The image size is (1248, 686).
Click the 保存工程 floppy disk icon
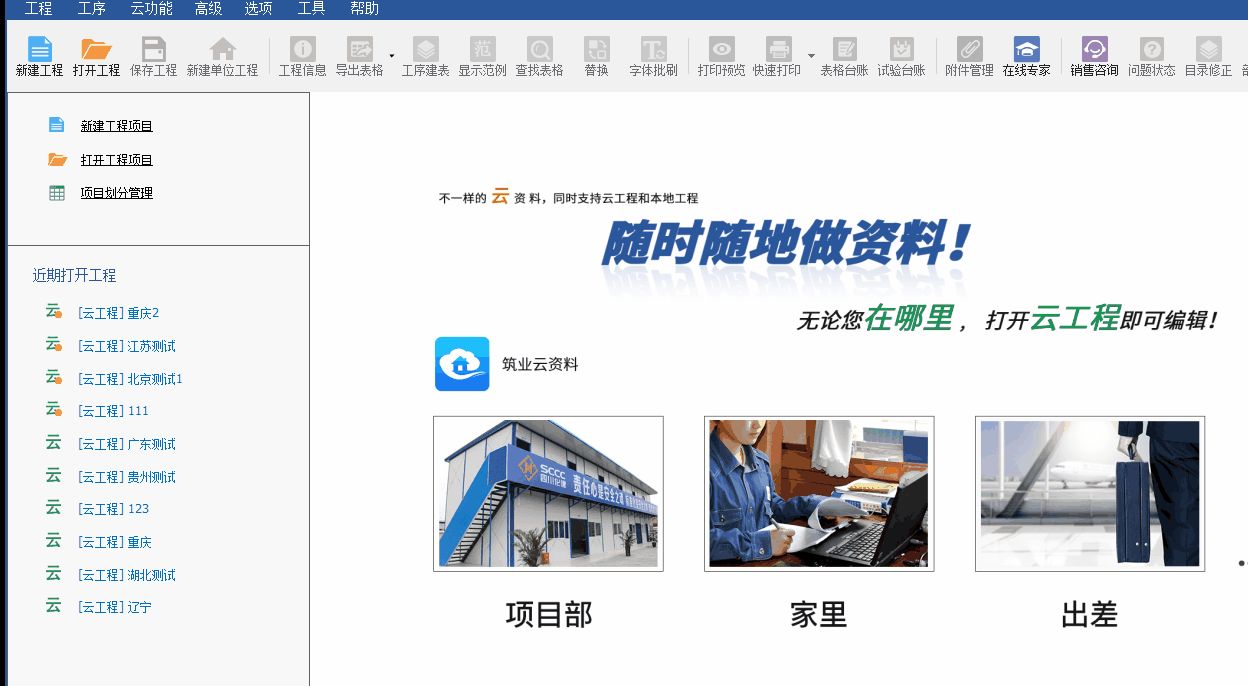click(x=153, y=50)
